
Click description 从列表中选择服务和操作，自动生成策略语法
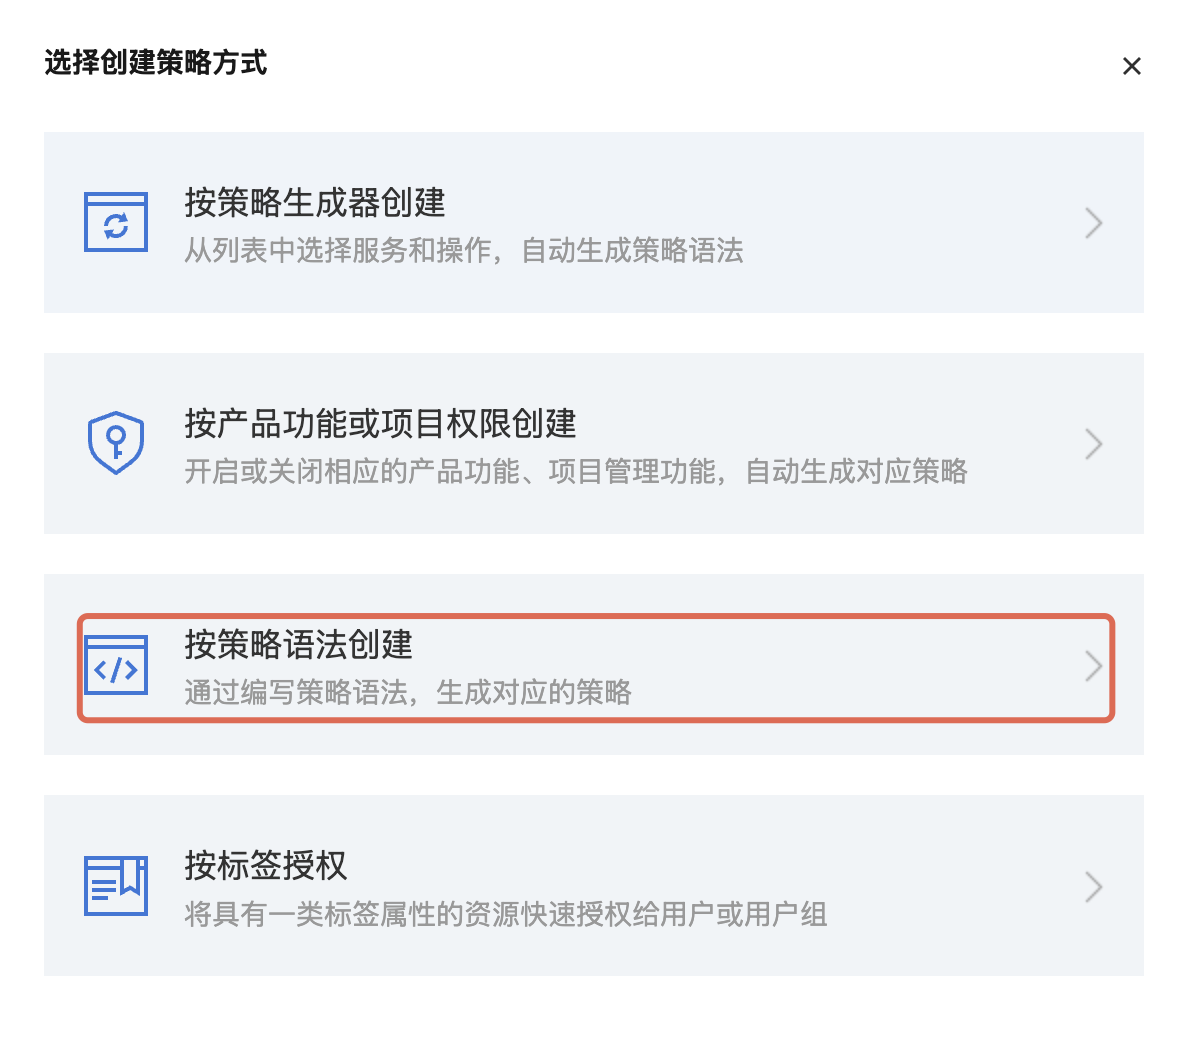[x=464, y=250]
